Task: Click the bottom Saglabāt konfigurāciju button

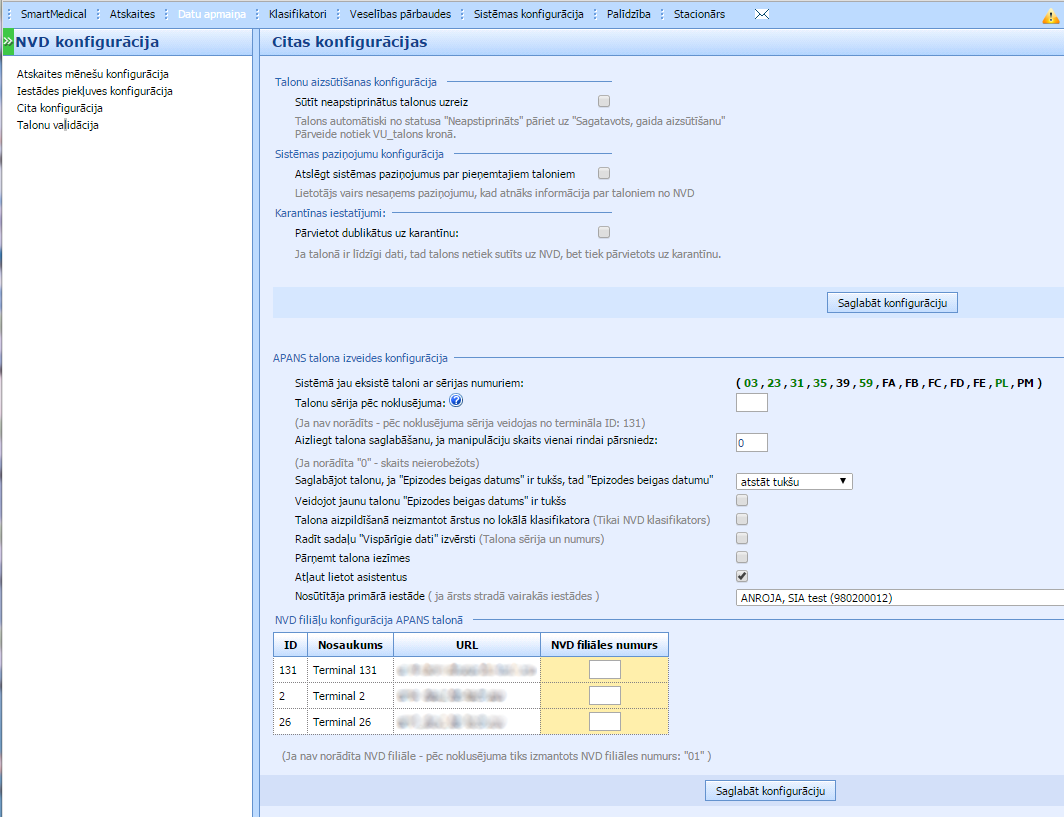Action: click(x=770, y=791)
